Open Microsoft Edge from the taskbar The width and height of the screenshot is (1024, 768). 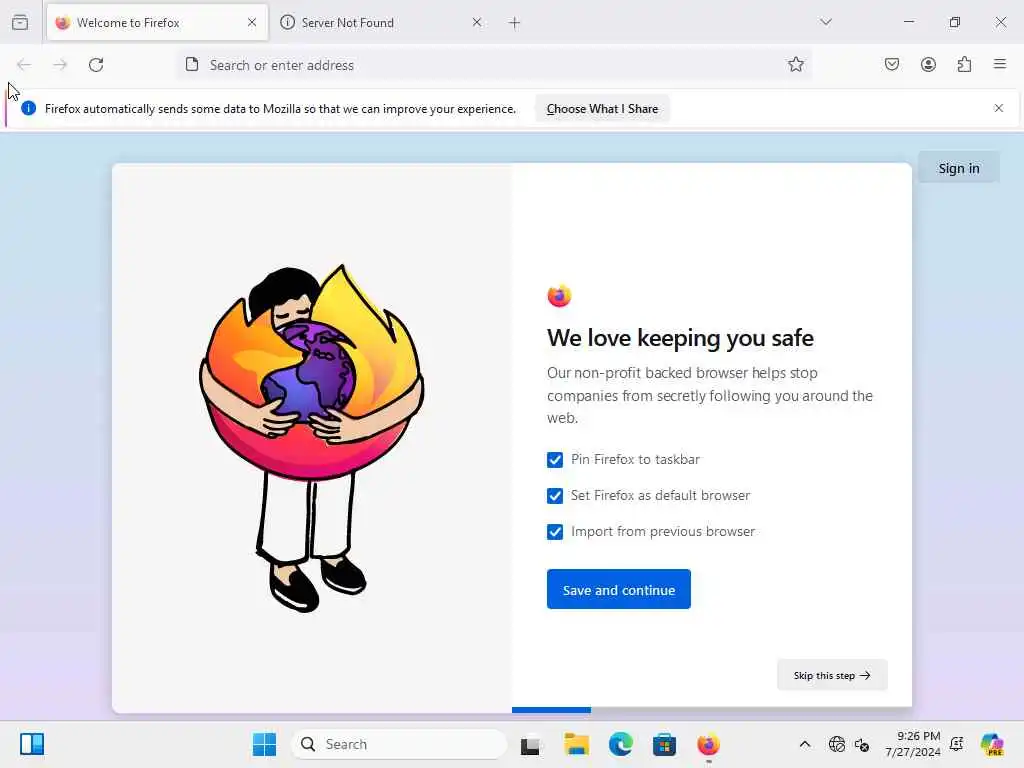coord(620,744)
